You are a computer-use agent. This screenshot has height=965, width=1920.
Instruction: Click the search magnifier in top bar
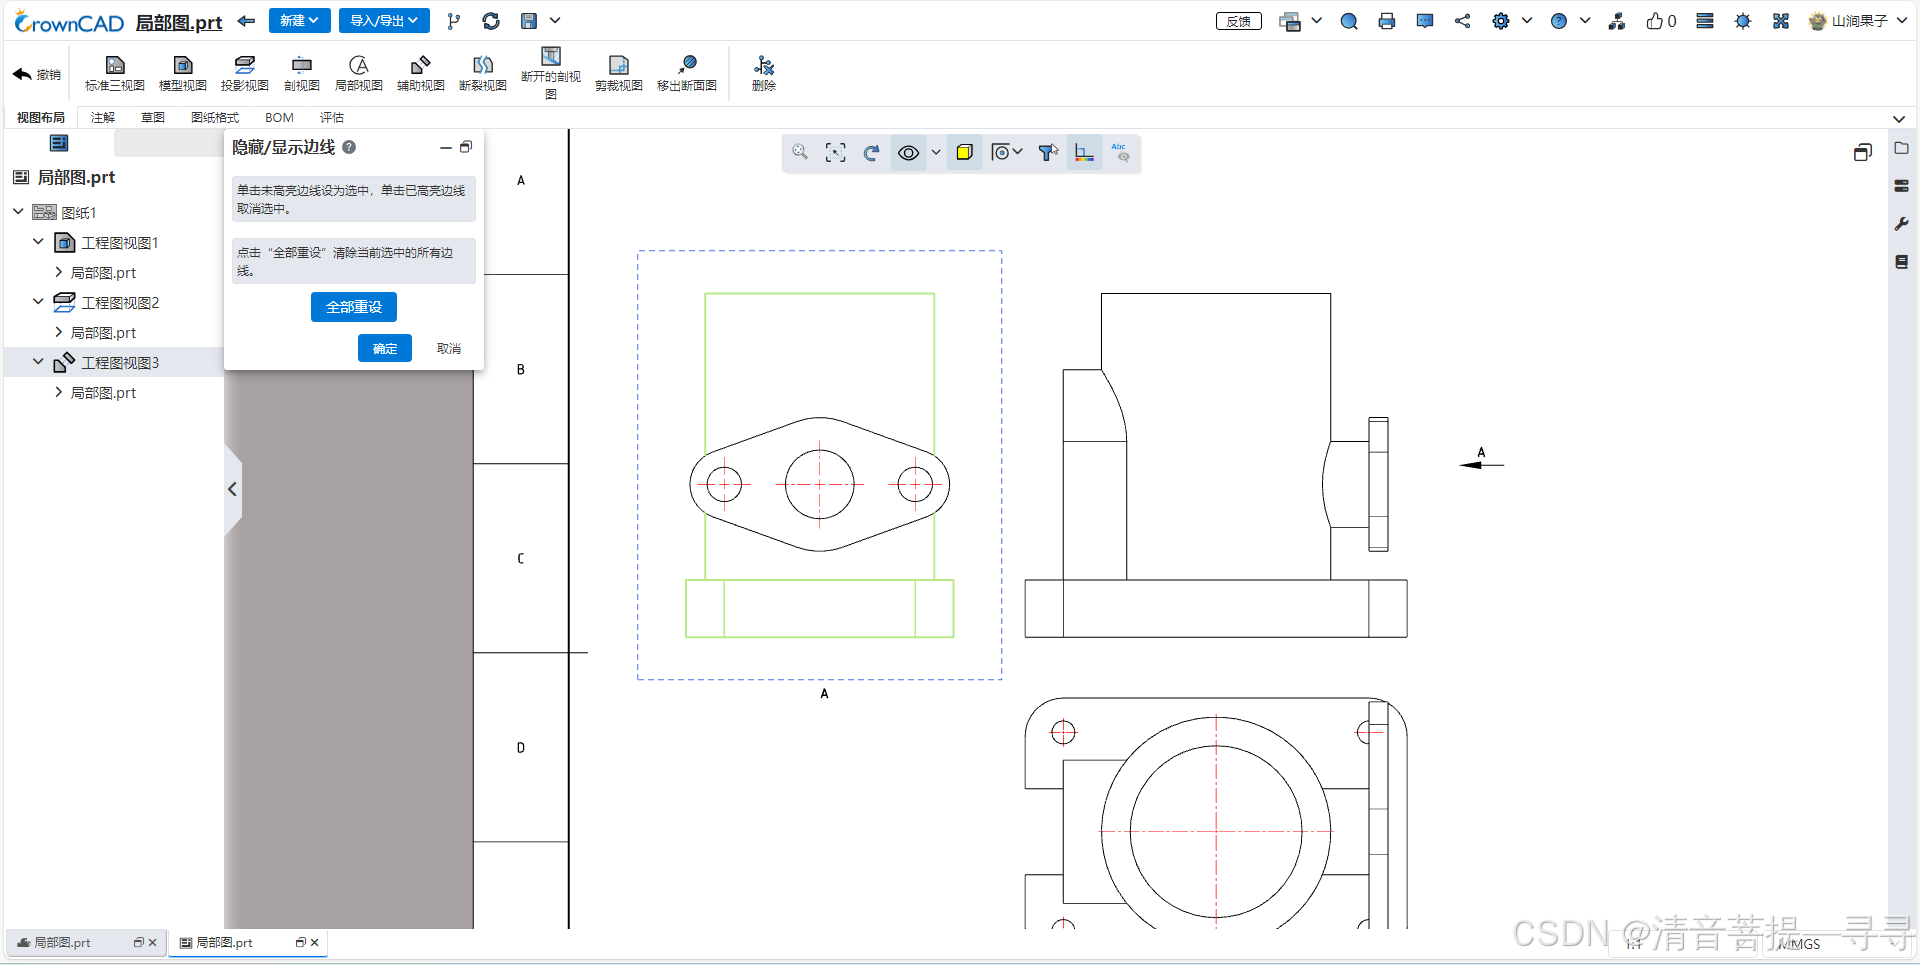1349,21
